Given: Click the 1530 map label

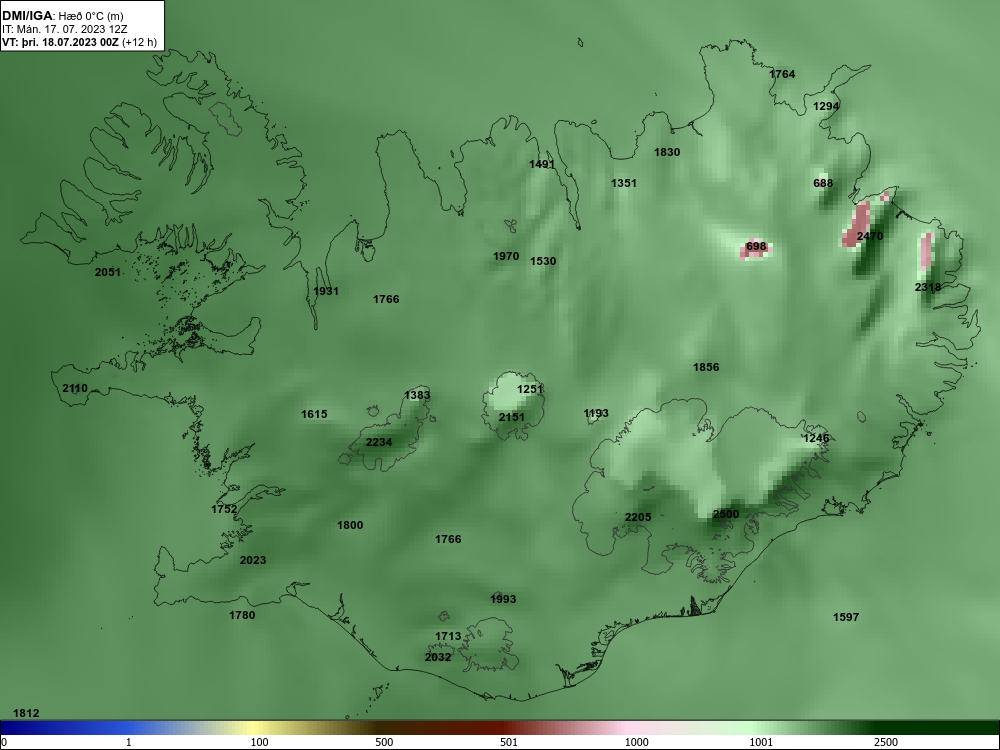Looking at the screenshot, I should [x=543, y=261].
